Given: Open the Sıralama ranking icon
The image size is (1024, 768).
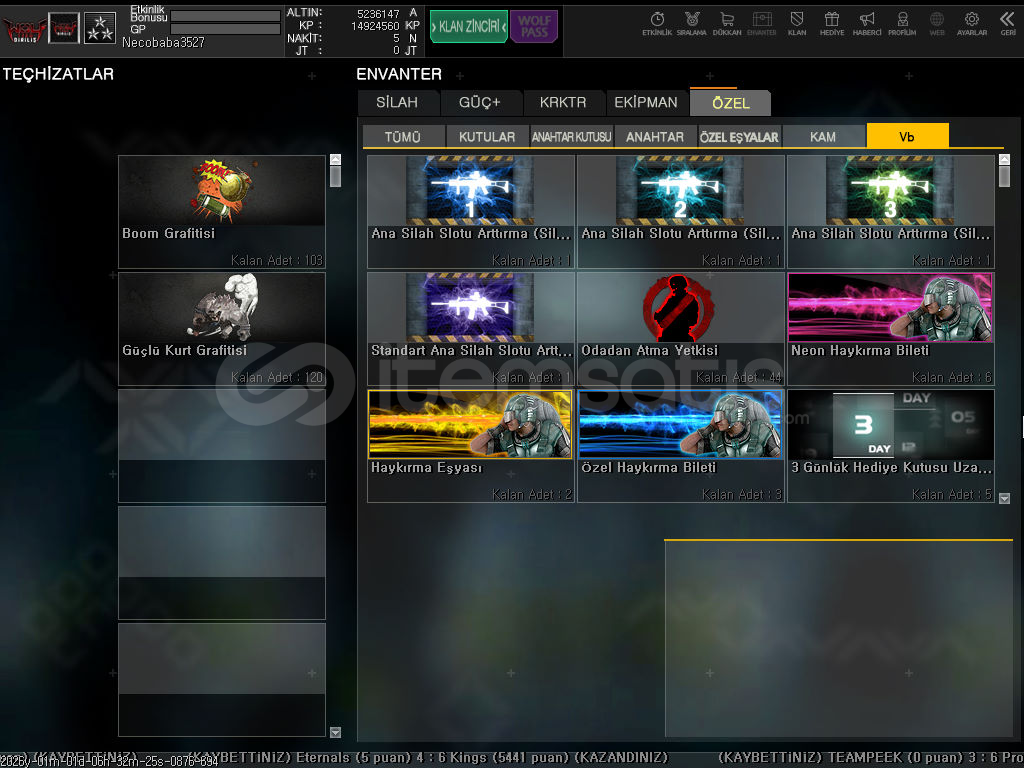Looking at the screenshot, I should click(x=692, y=24).
